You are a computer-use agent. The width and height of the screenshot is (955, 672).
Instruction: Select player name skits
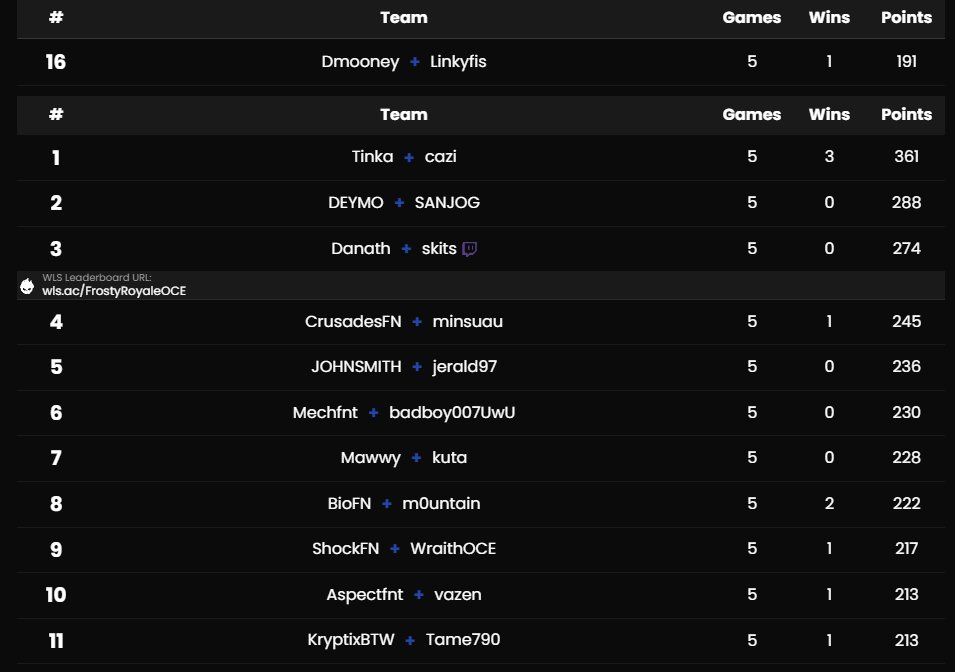[439, 249]
